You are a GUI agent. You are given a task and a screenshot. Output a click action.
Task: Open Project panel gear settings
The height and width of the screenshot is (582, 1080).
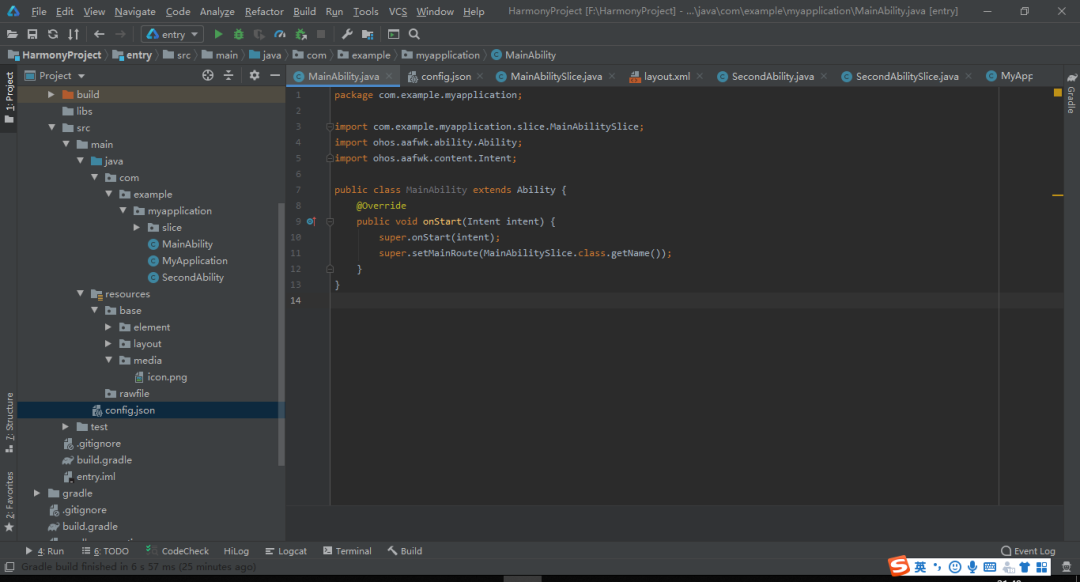[x=254, y=75]
